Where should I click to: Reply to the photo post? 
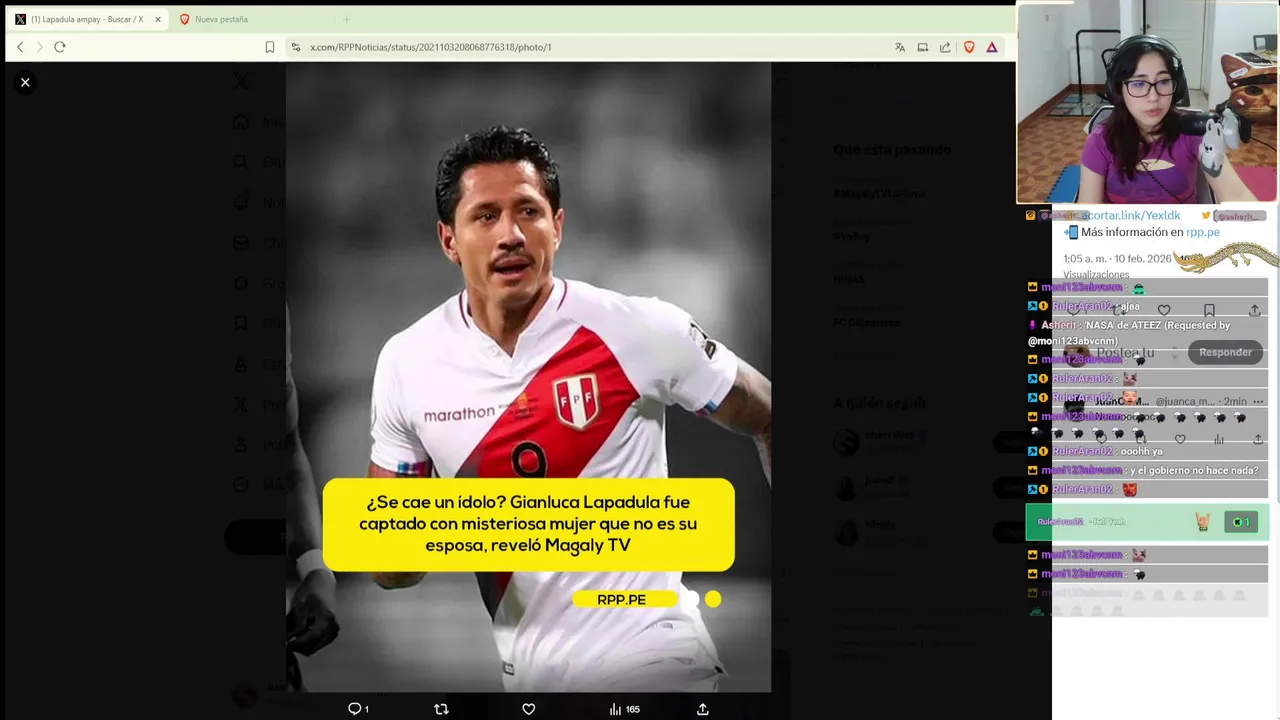[x=358, y=709]
